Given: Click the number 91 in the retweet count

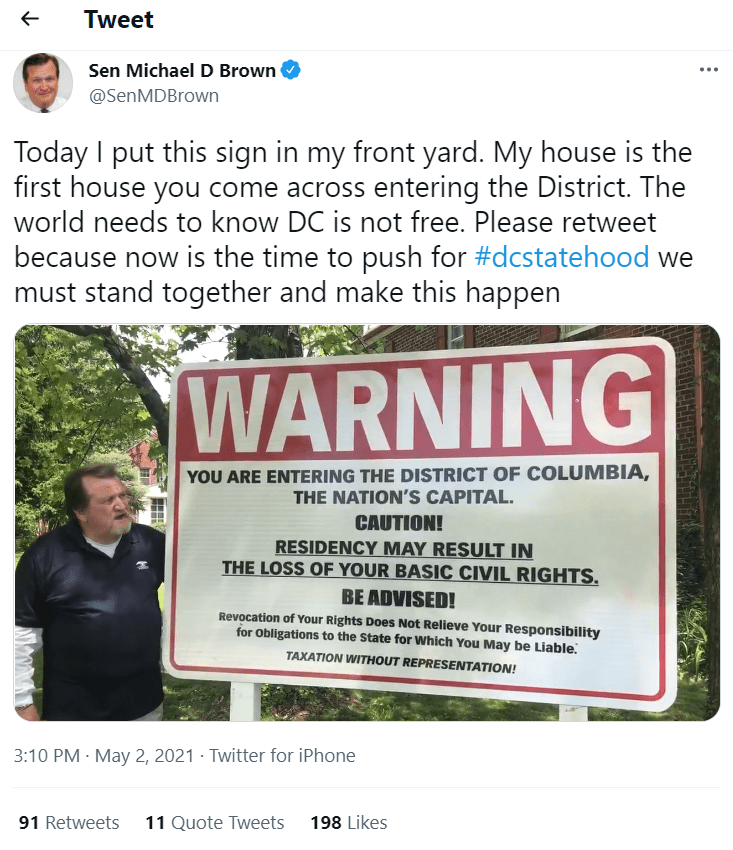Looking at the screenshot, I should coord(29,822).
